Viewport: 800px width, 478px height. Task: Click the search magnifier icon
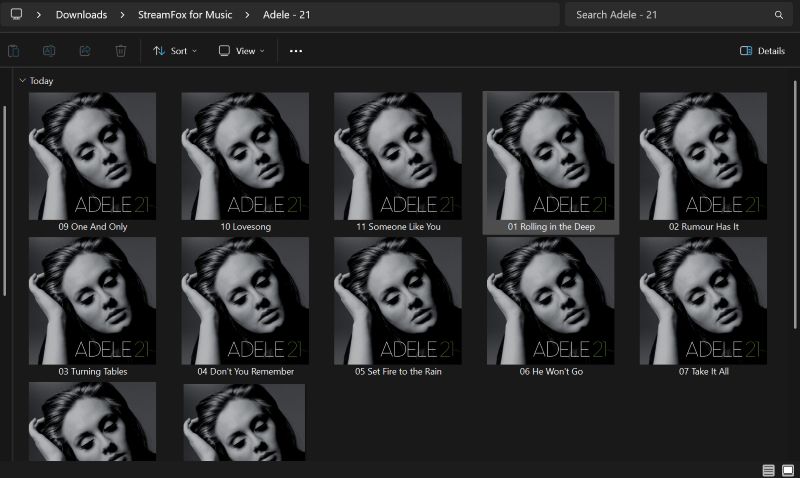(779, 15)
